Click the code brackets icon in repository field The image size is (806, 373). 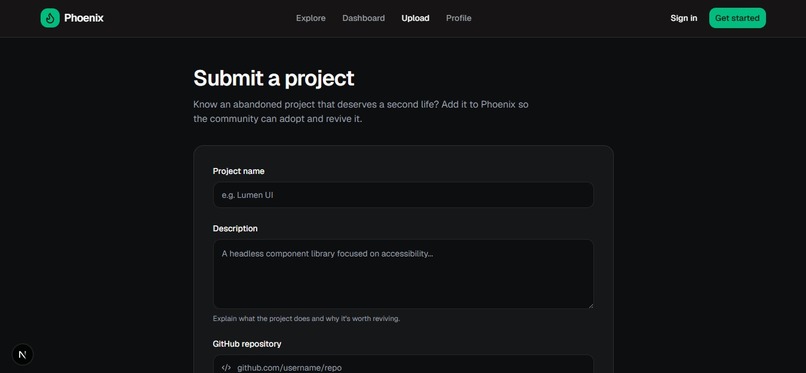(x=226, y=367)
